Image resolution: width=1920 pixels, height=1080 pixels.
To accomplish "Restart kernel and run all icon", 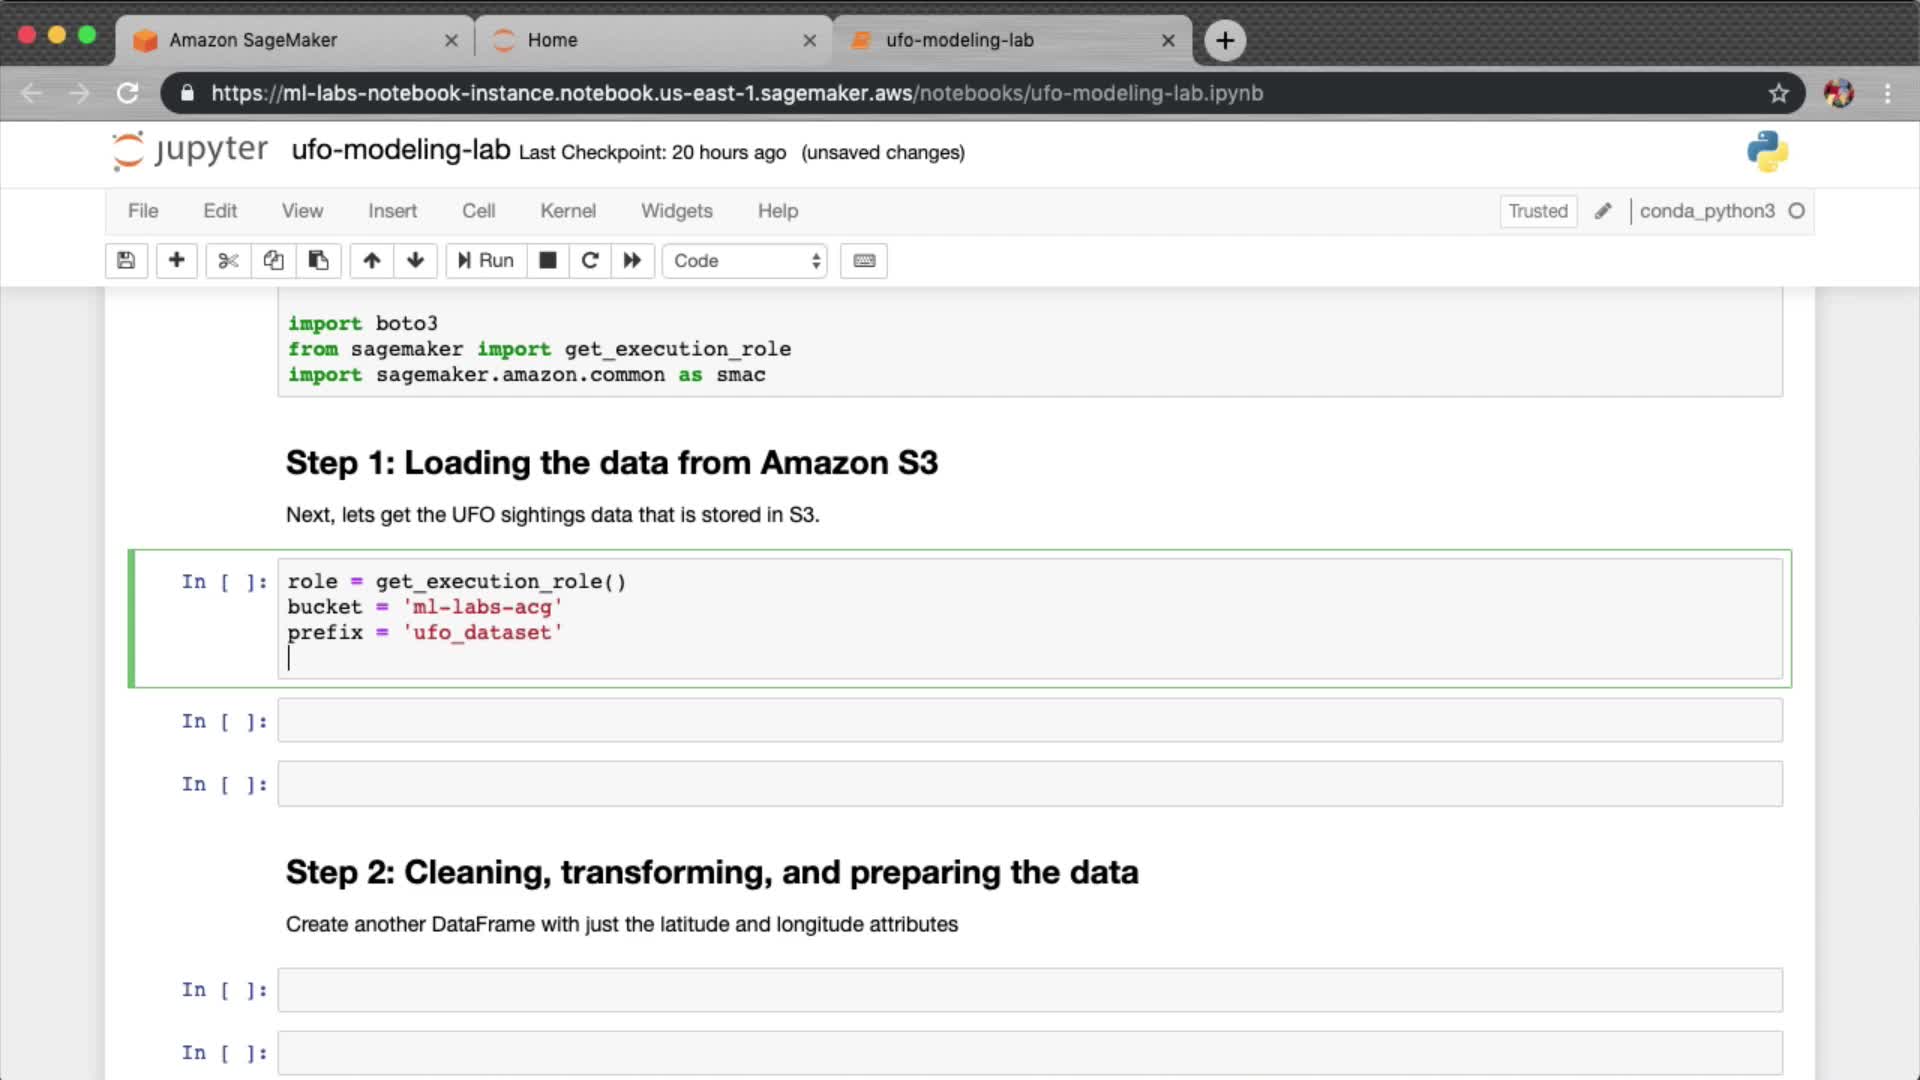I will (632, 261).
